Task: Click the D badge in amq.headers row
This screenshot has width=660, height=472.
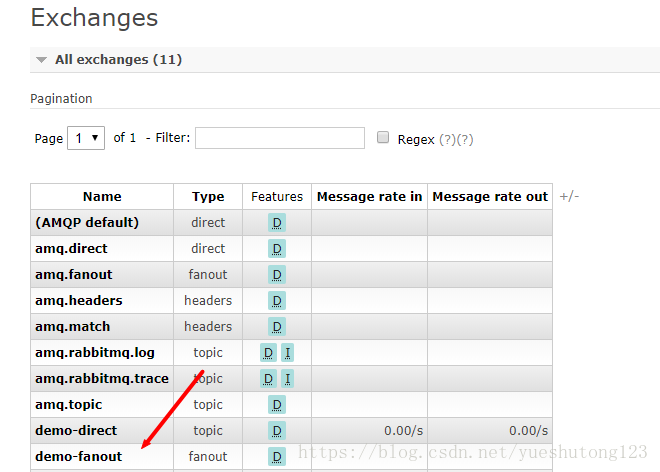Action: (x=277, y=300)
